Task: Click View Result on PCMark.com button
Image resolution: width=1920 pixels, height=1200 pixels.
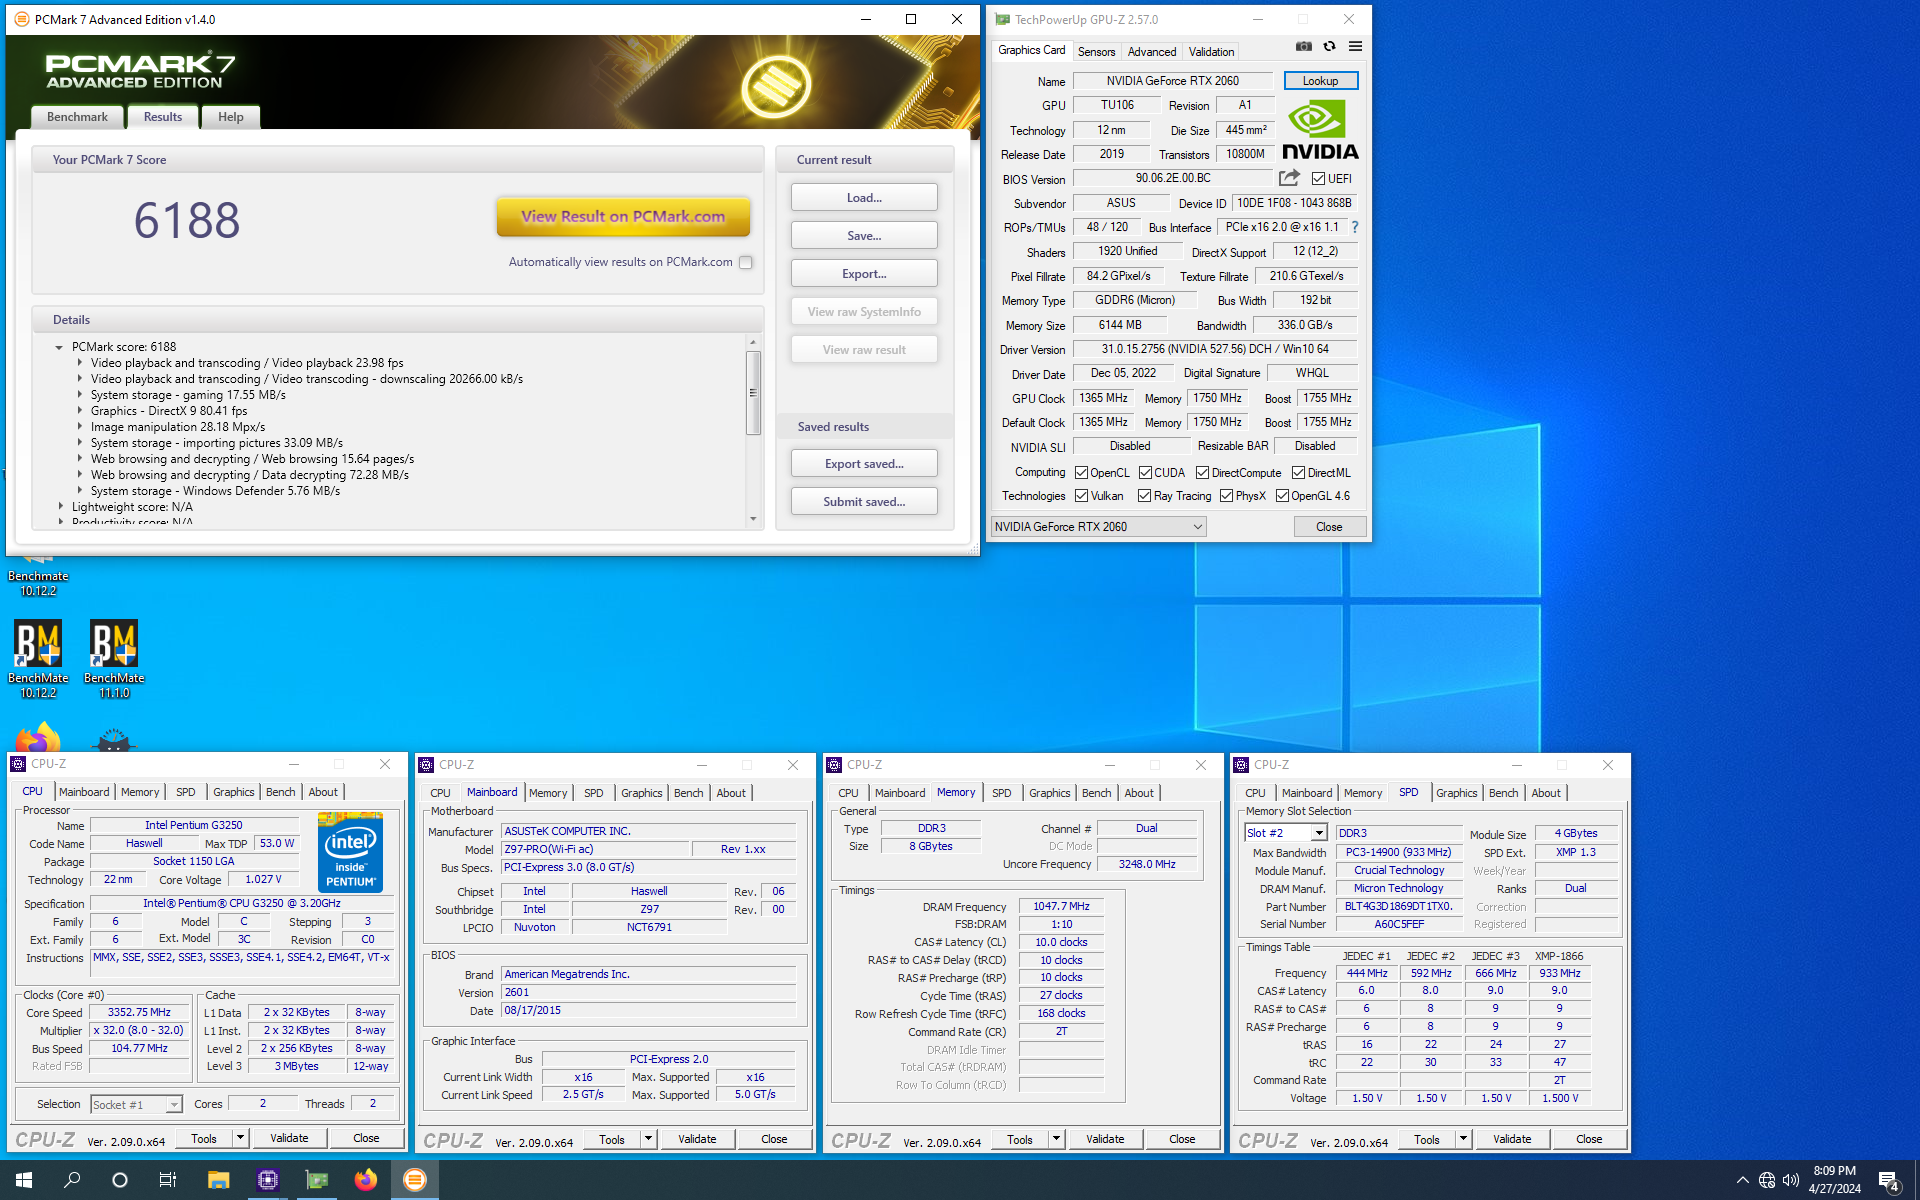Action: point(623,216)
